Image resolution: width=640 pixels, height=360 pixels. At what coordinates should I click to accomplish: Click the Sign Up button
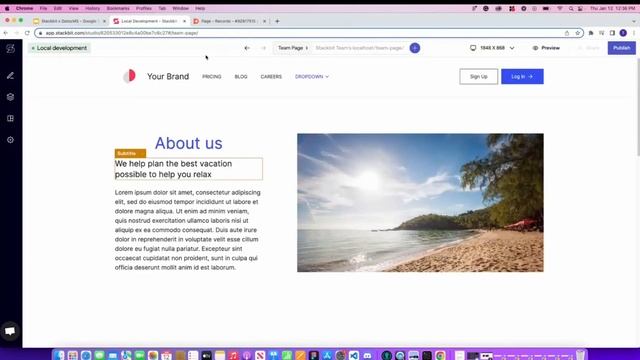pyautogui.click(x=478, y=76)
